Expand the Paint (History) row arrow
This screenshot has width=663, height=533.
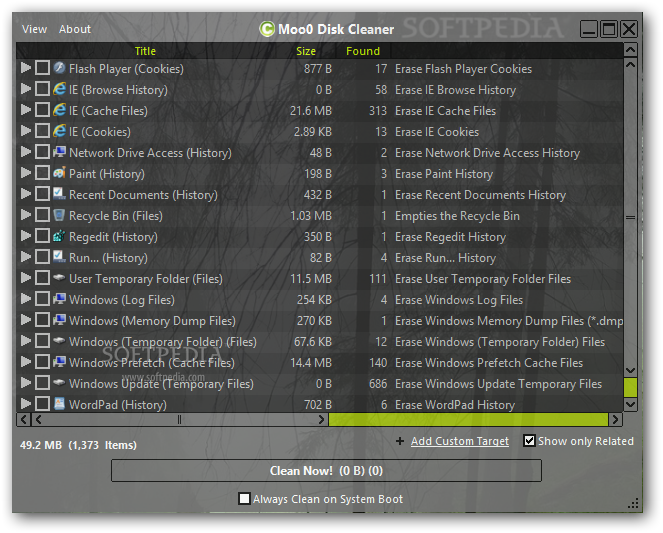click(26, 173)
